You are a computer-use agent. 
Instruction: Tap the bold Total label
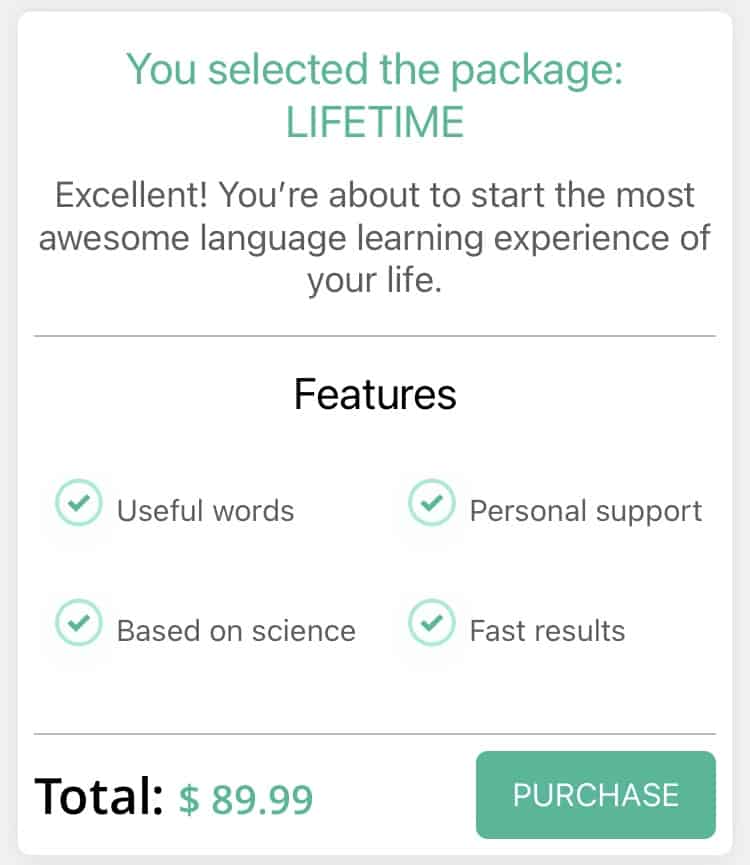tap(98, 796)
